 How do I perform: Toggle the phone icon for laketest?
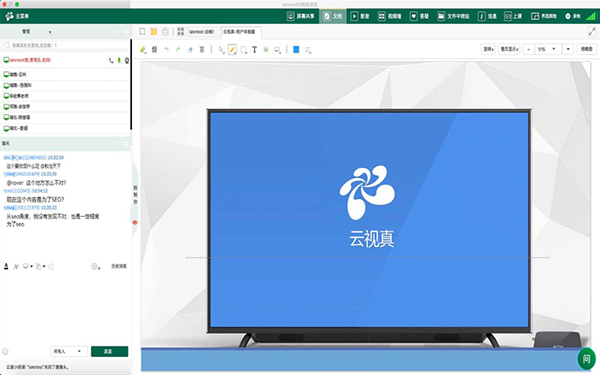[111, 60]
